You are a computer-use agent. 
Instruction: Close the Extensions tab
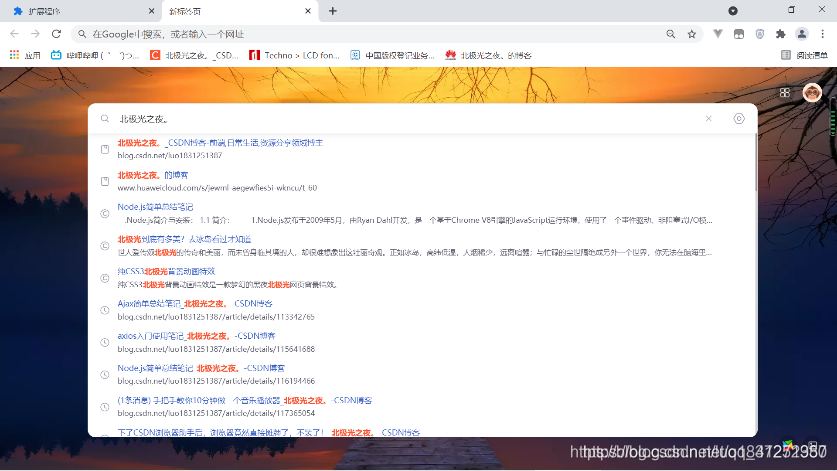[152, 11]
